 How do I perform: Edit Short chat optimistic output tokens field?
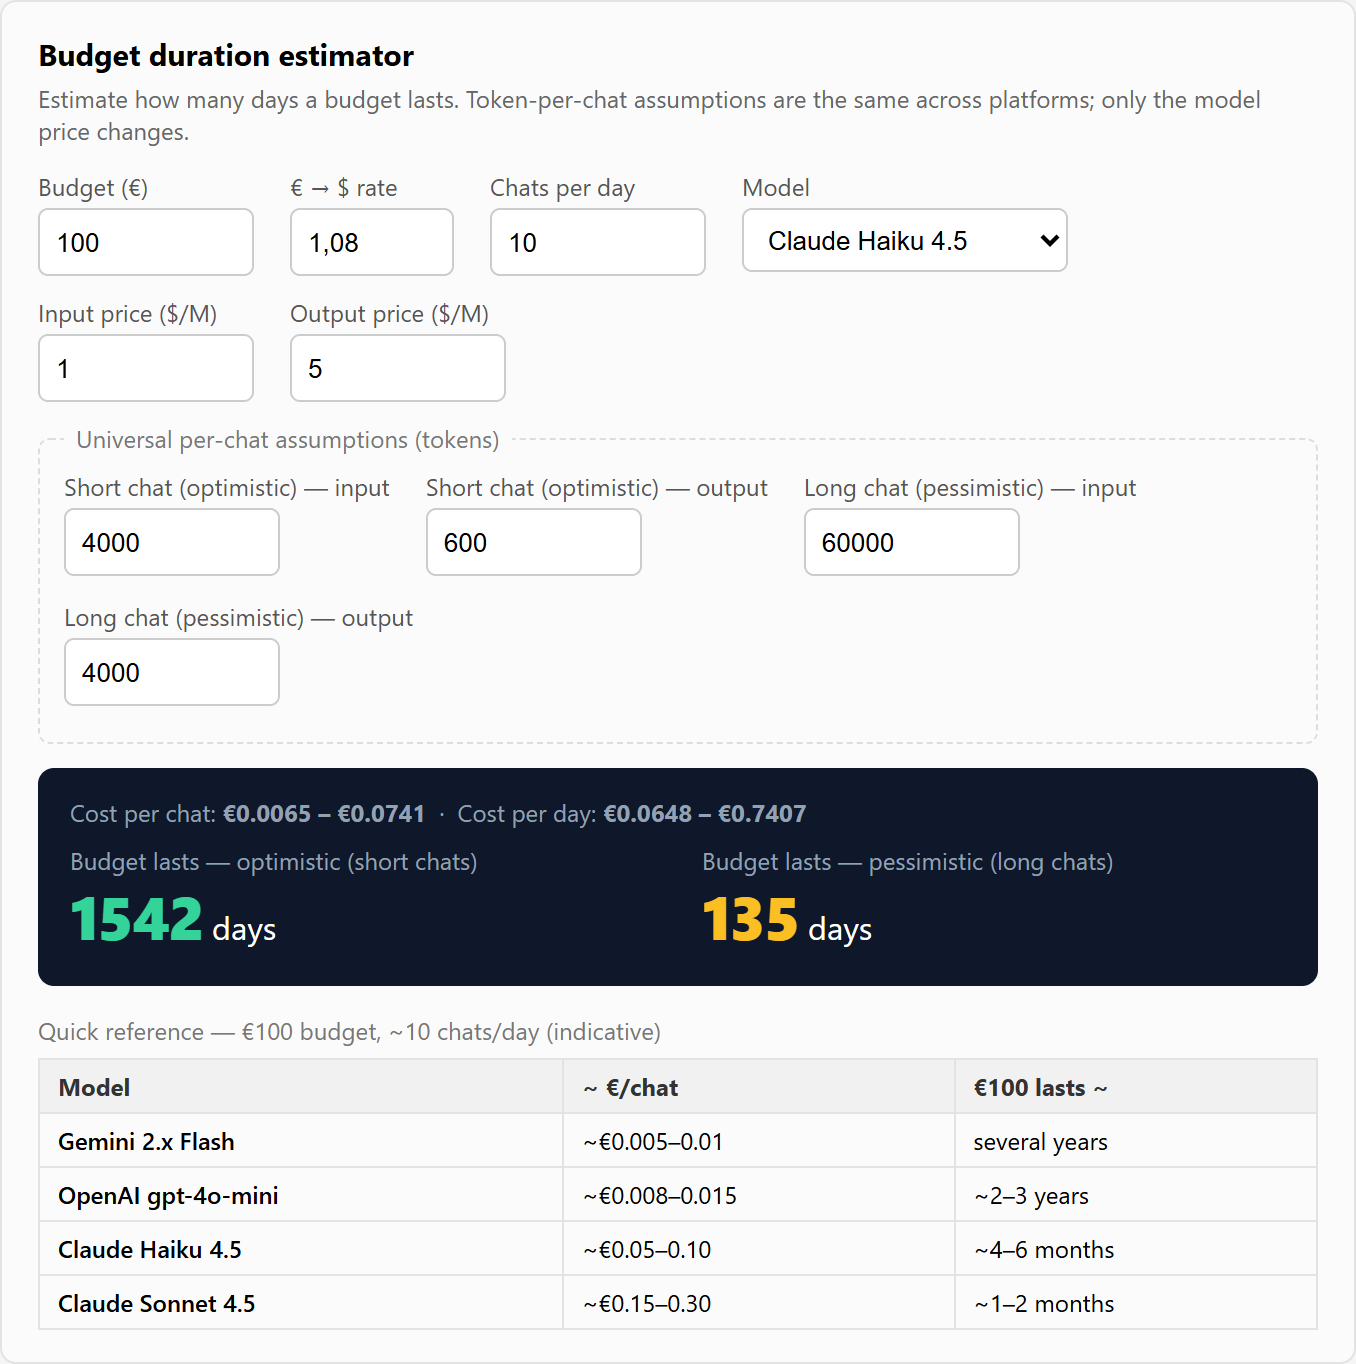(x=534, y=542)
